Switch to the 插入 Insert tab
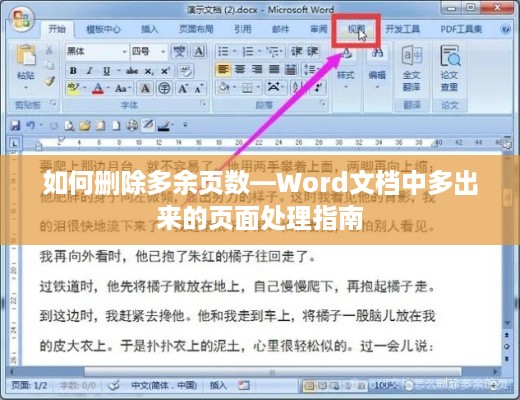This screenshot has height=400, width=520. point(150,29)
